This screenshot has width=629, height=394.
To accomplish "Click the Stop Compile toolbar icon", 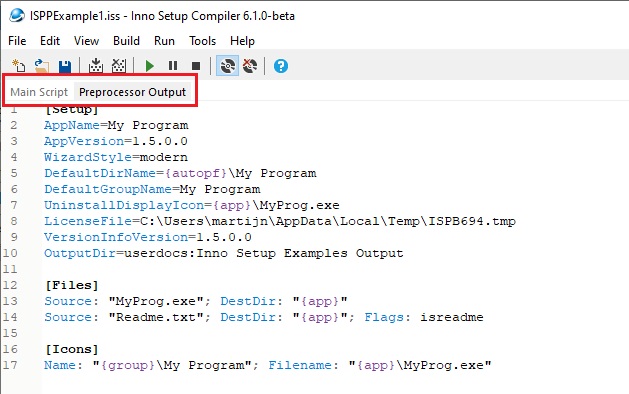I will [119, 65].
